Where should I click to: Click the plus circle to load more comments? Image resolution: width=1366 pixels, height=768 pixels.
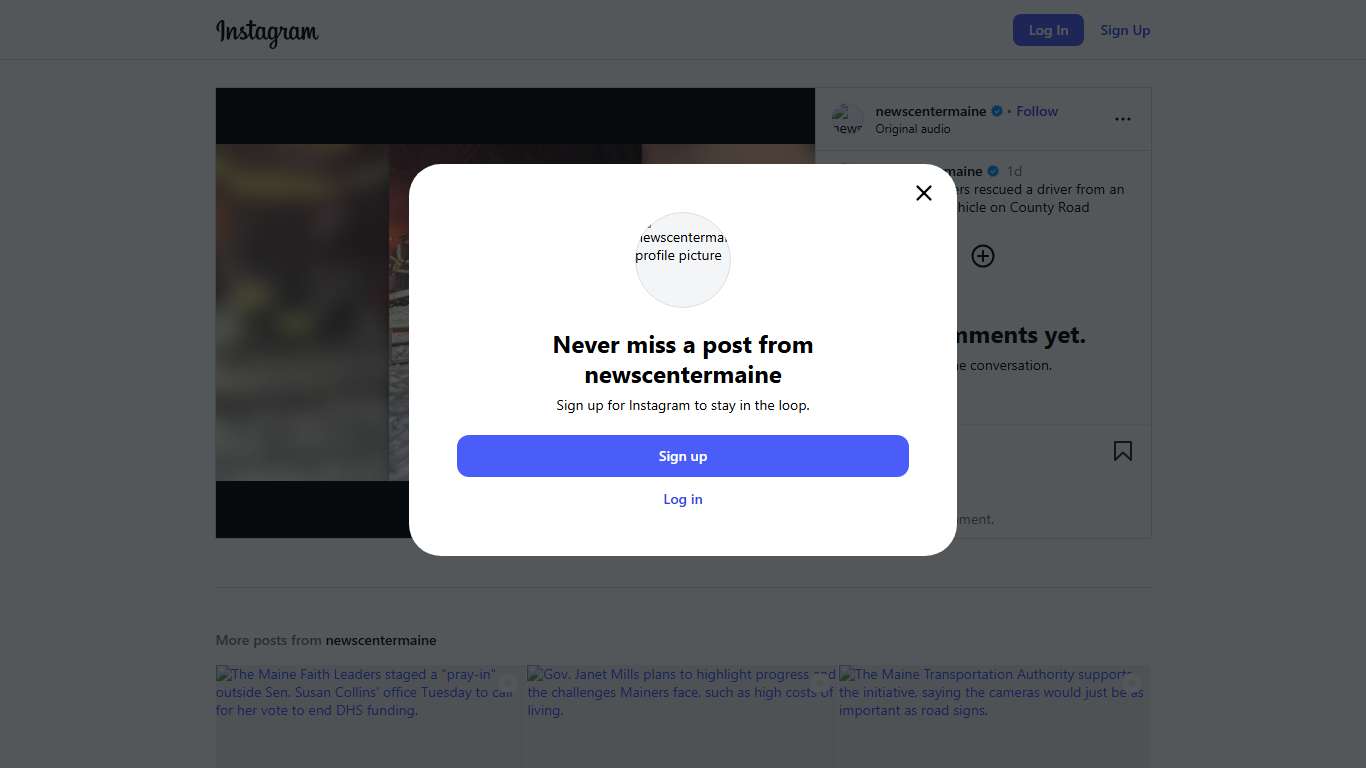pyautogui.click(x=982, y=256)
